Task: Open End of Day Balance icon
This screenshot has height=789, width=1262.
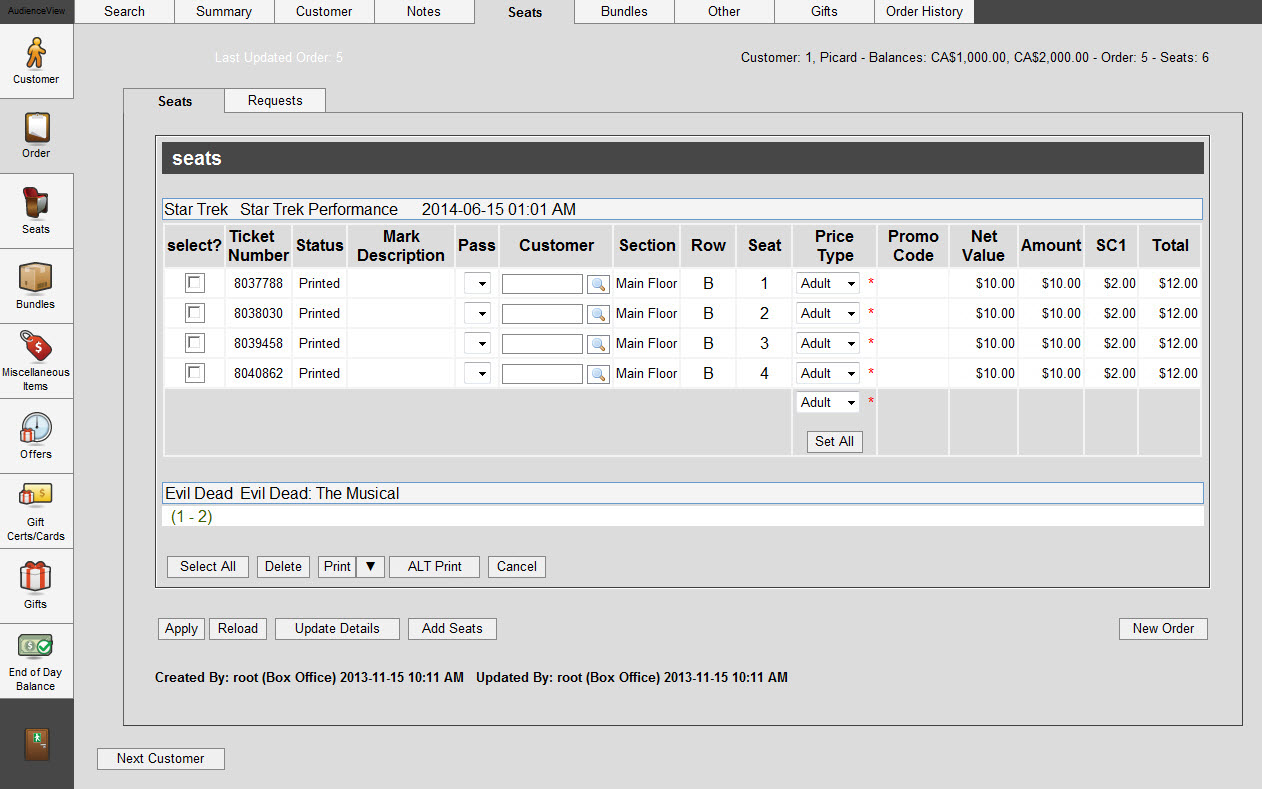Action: click(36, 661)
